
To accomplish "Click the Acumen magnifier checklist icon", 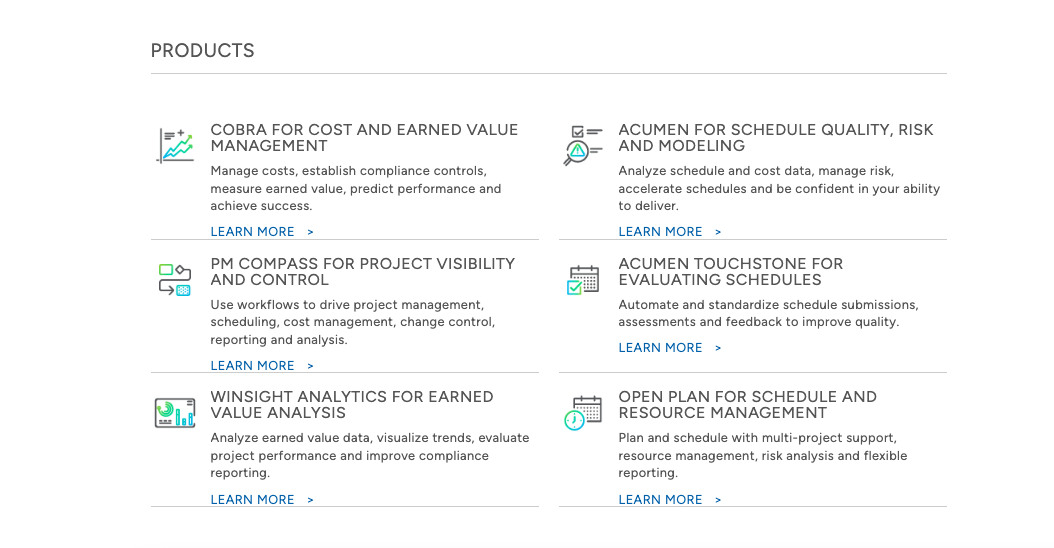I will tap(583, 145).
